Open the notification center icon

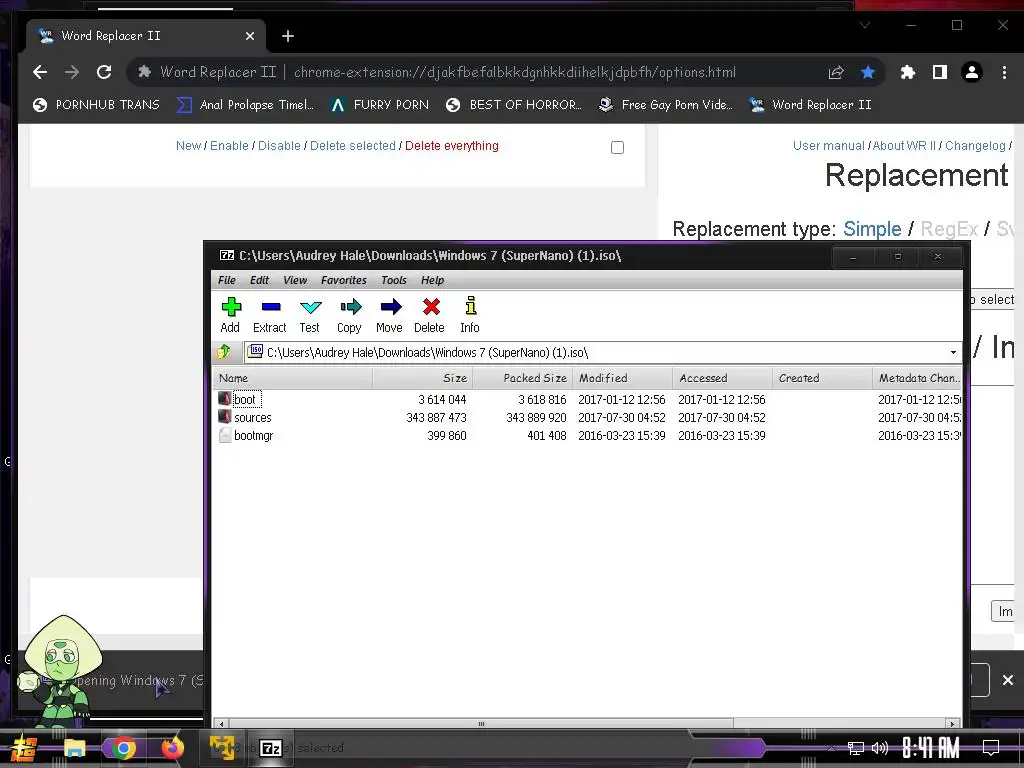pyautogui.click(x=991, y=748)
